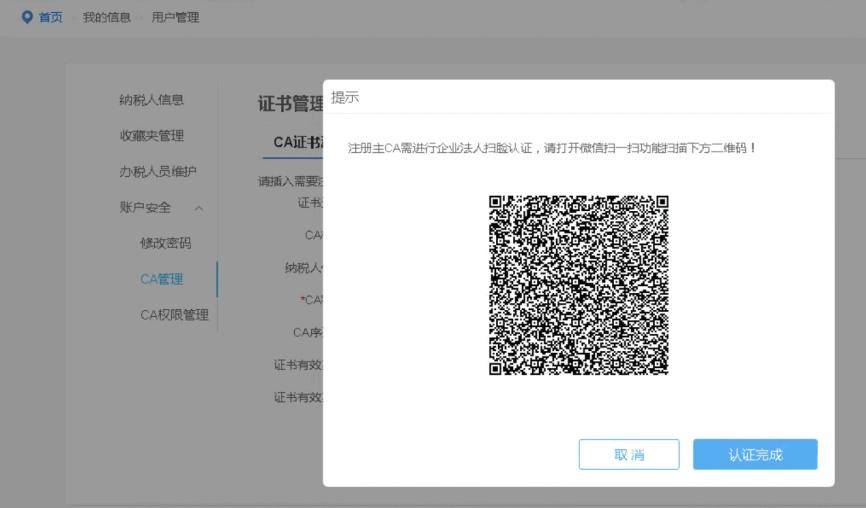Image resolution: width=866 pixels, height=508 pixels.
Task: Click the 取消 button in dialog
Action: tap(629, 454)
